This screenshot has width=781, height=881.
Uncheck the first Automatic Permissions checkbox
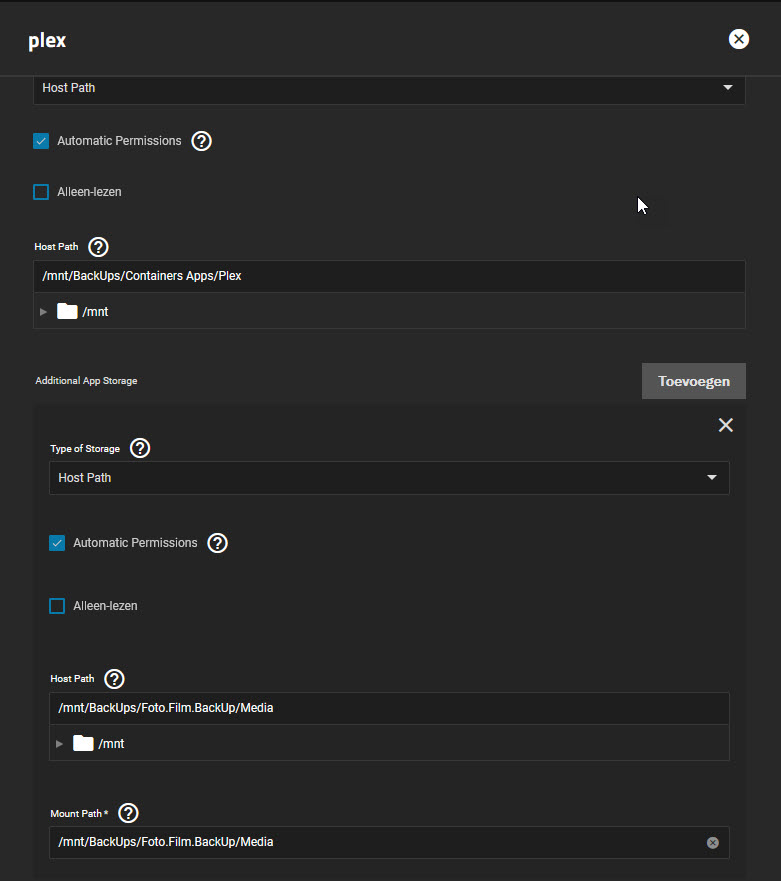41,141
